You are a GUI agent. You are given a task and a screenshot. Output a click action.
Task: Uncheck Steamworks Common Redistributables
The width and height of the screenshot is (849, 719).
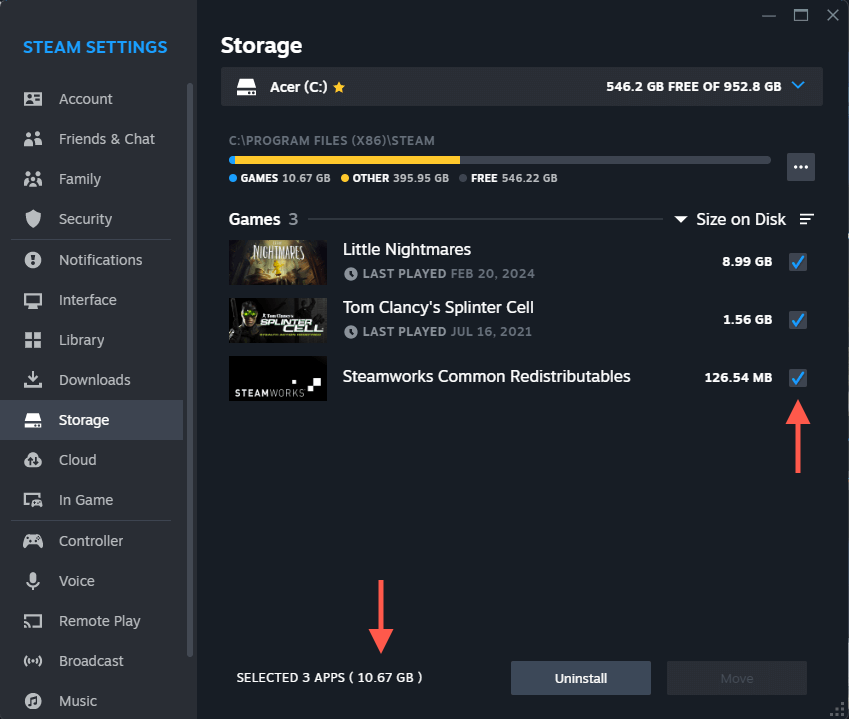pos(797,378)
